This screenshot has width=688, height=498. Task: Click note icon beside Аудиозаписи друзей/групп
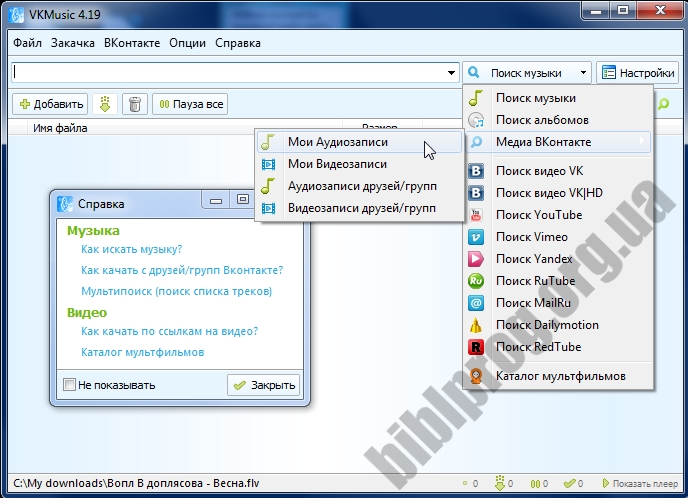coord(268,186)
